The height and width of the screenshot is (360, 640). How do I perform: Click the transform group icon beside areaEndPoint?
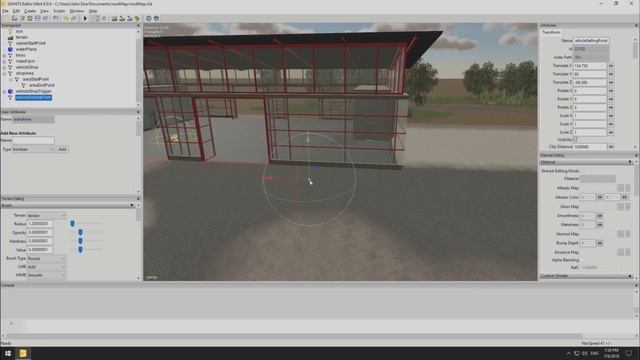tap(24, 85)
